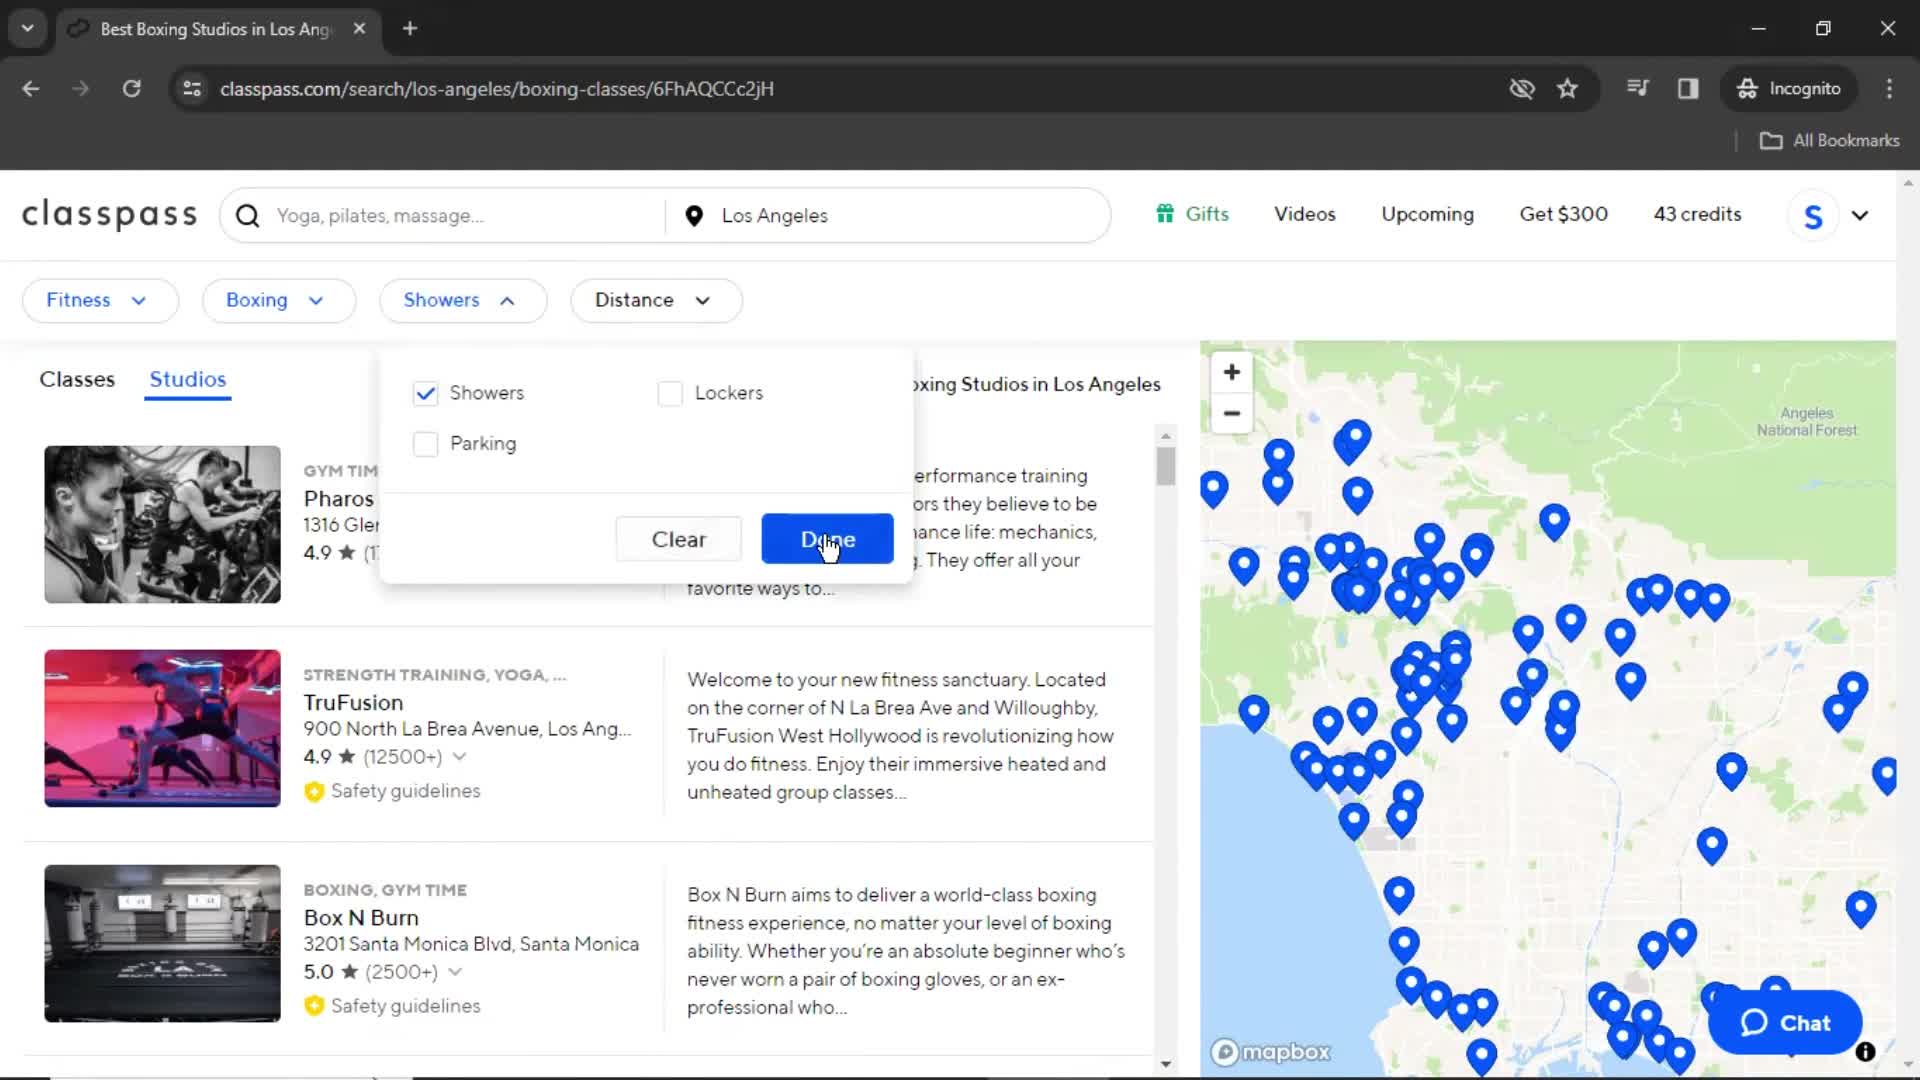
Task: Open Box N Burn studio title link
Action: [x=361, y=918]
